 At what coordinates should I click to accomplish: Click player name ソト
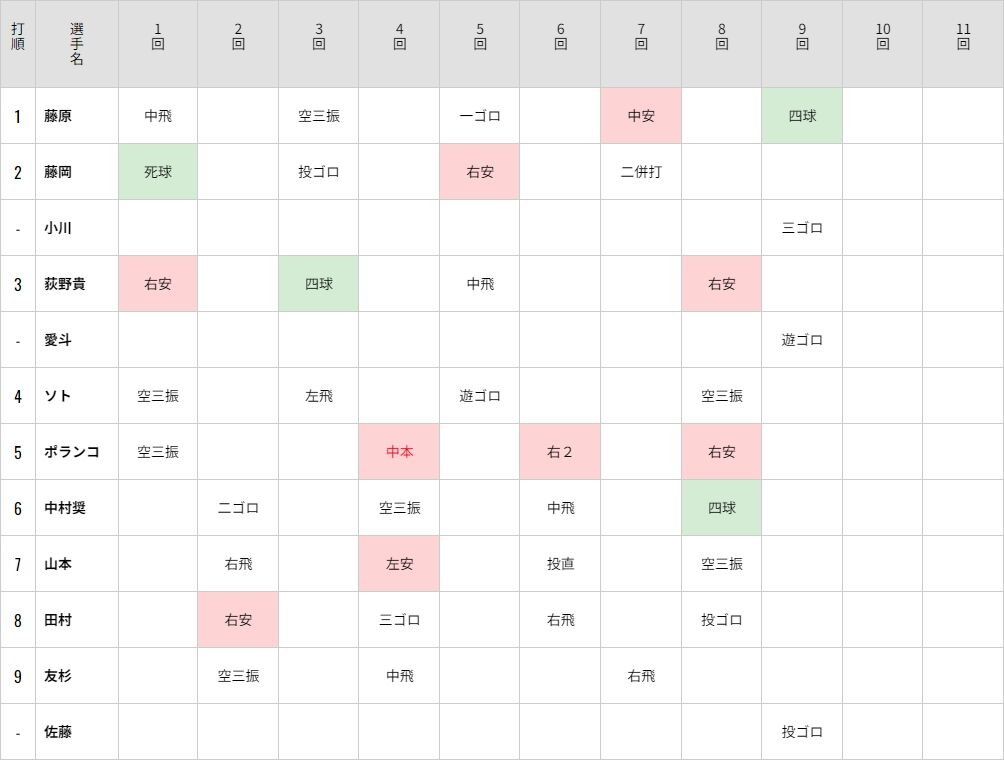click(58, 396)
